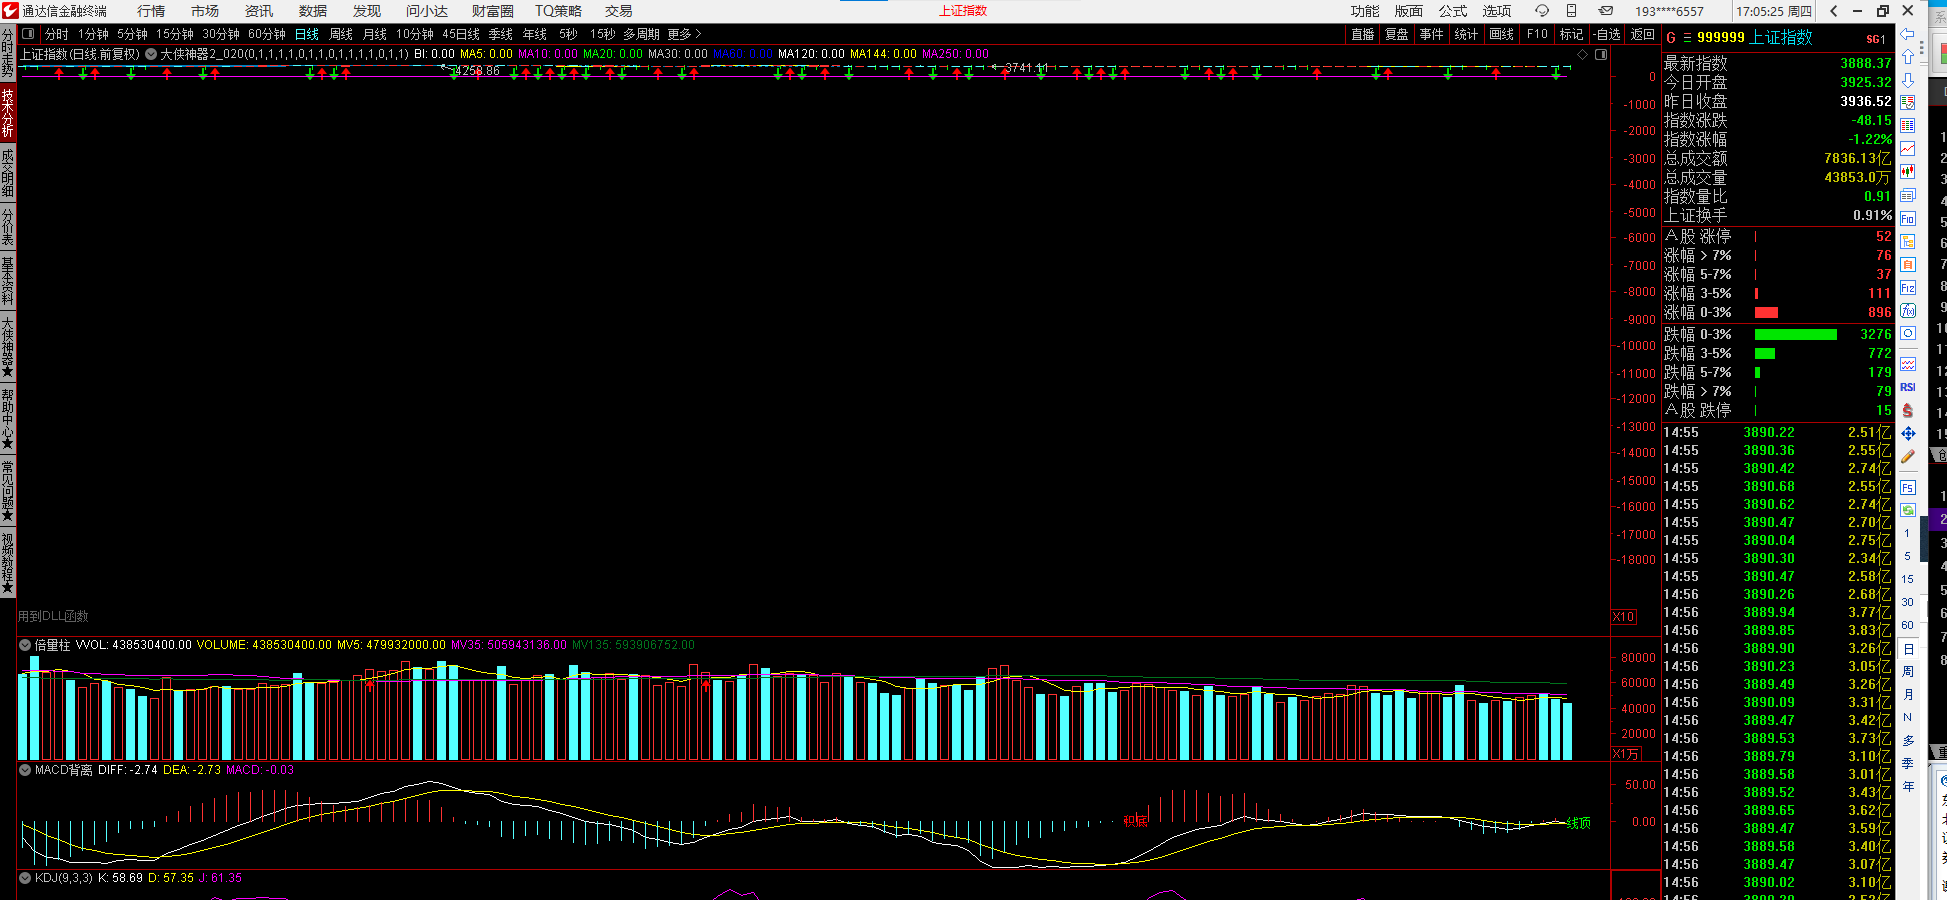
Task: Expand the 更多 periods dropdown
Action: tap(684, 34)
